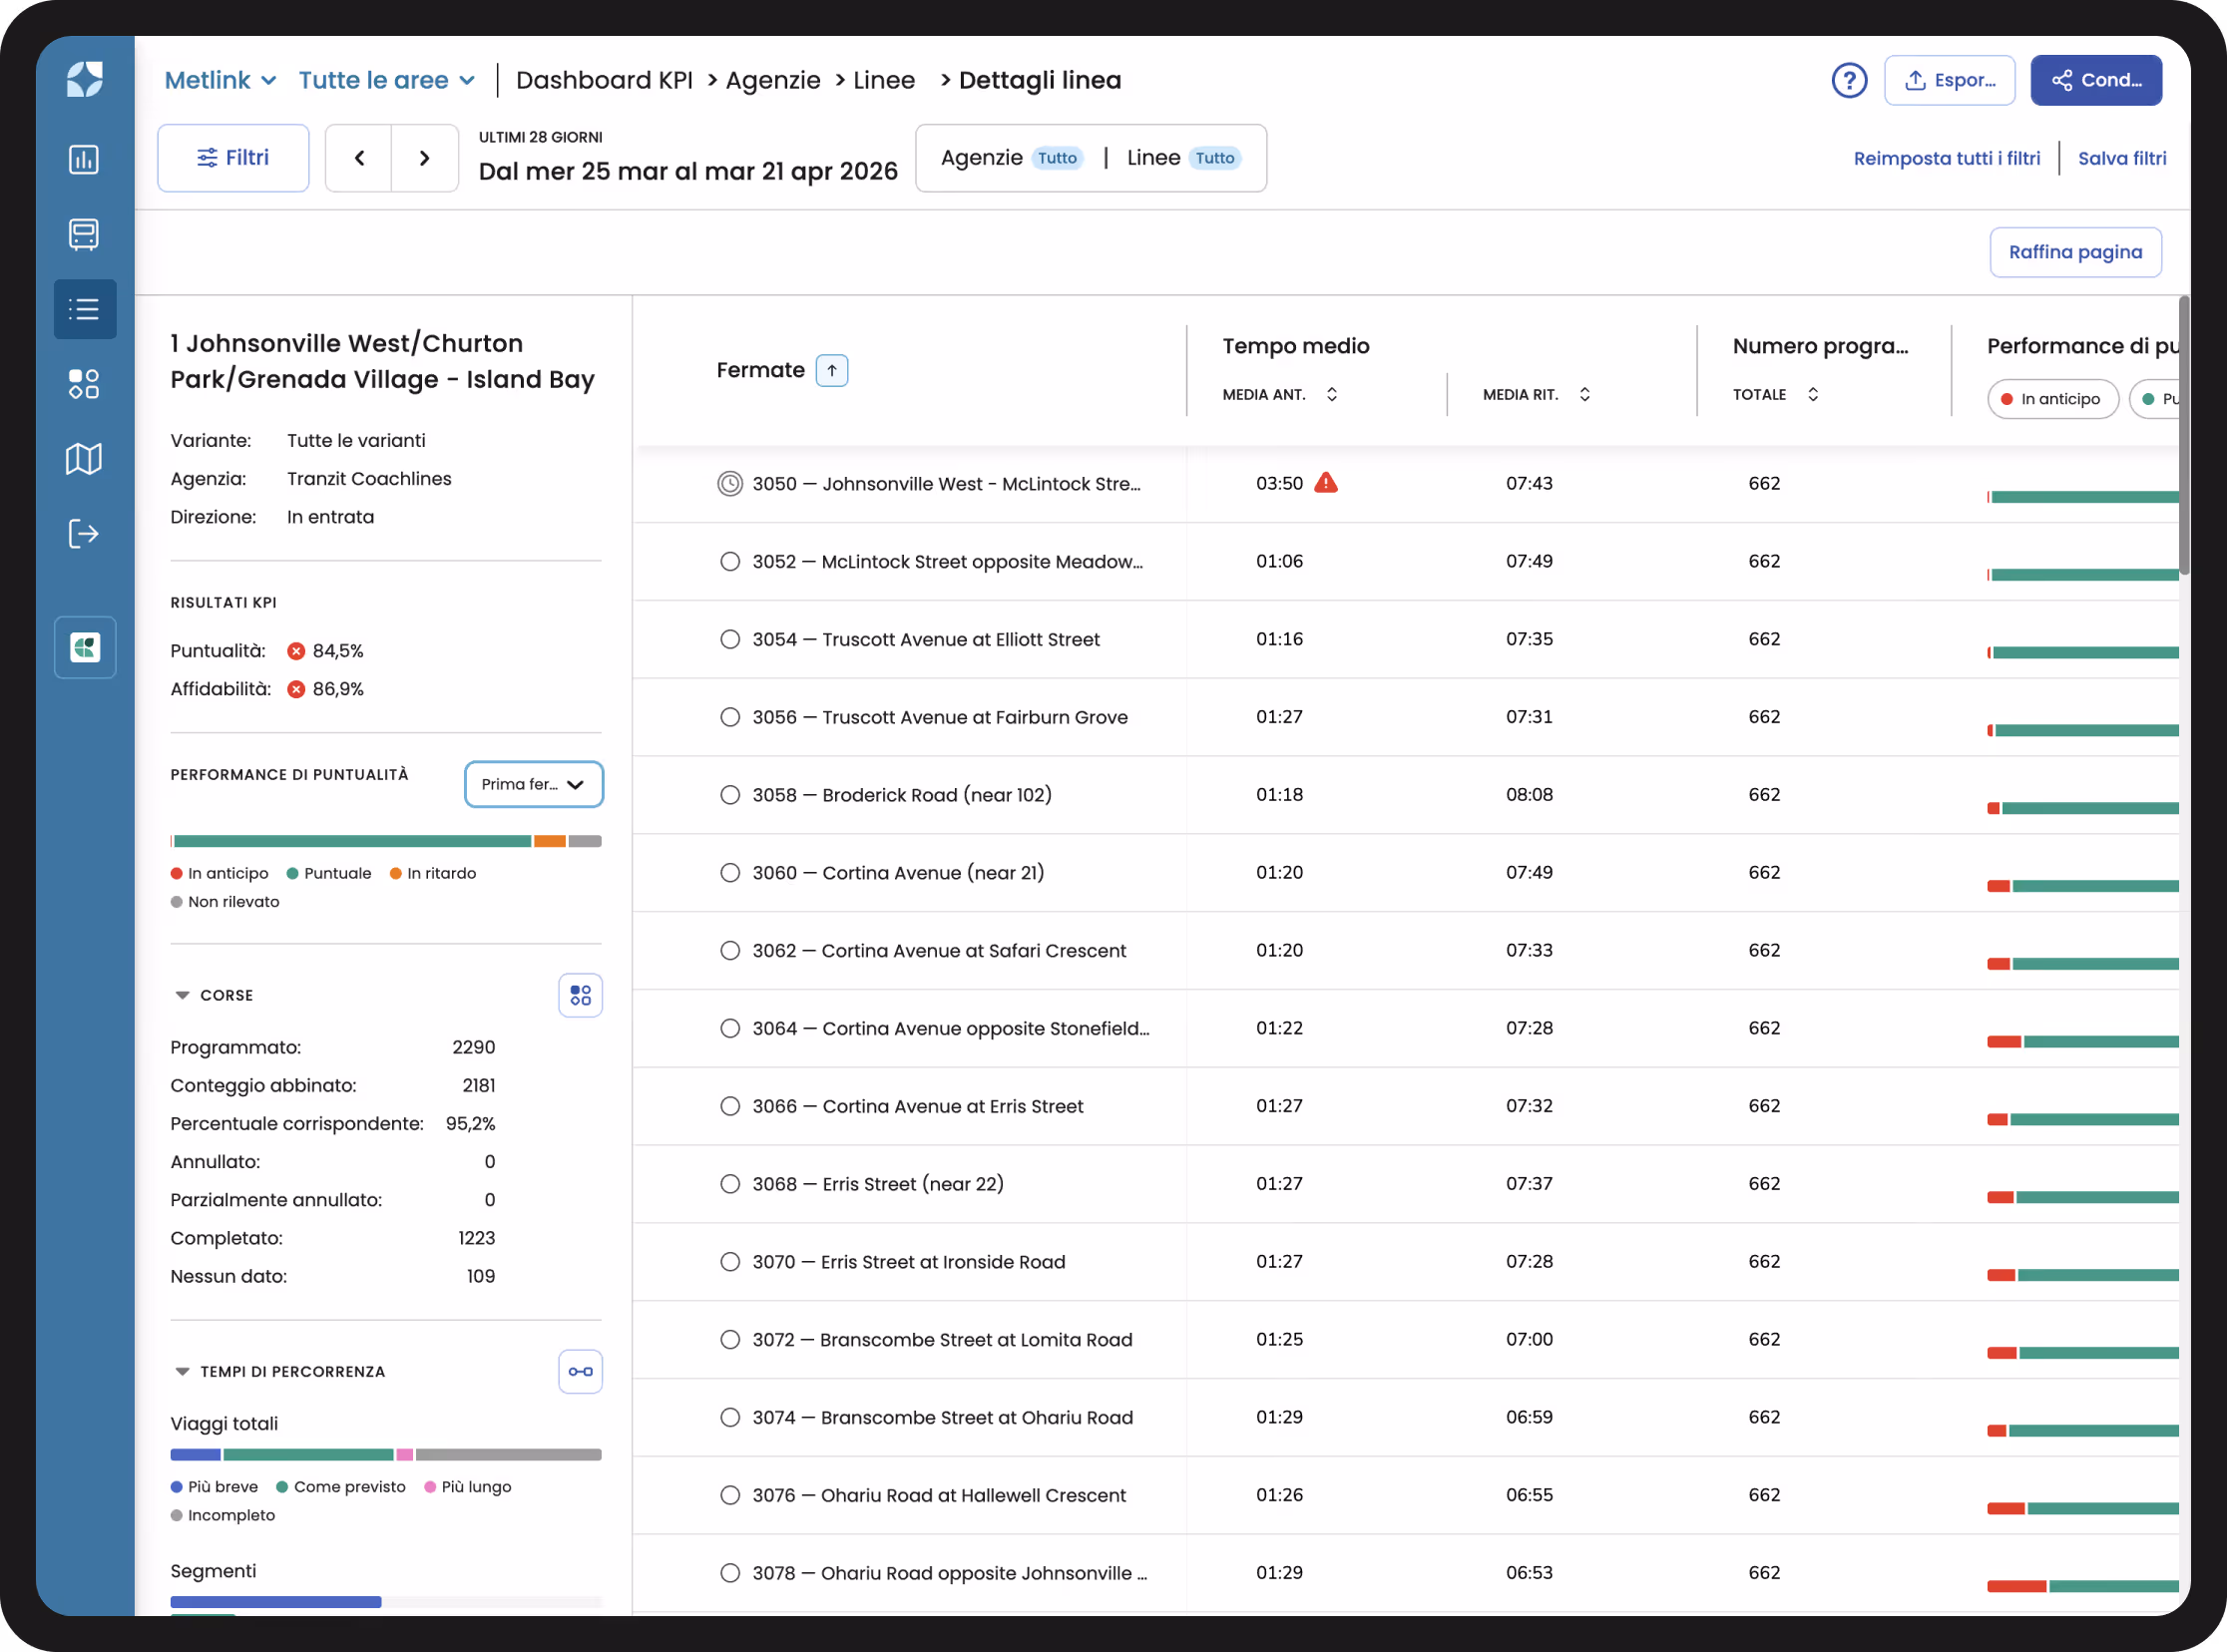Go to Linee breadcrumb
2227x1652 pixels.
click(884, 80)
